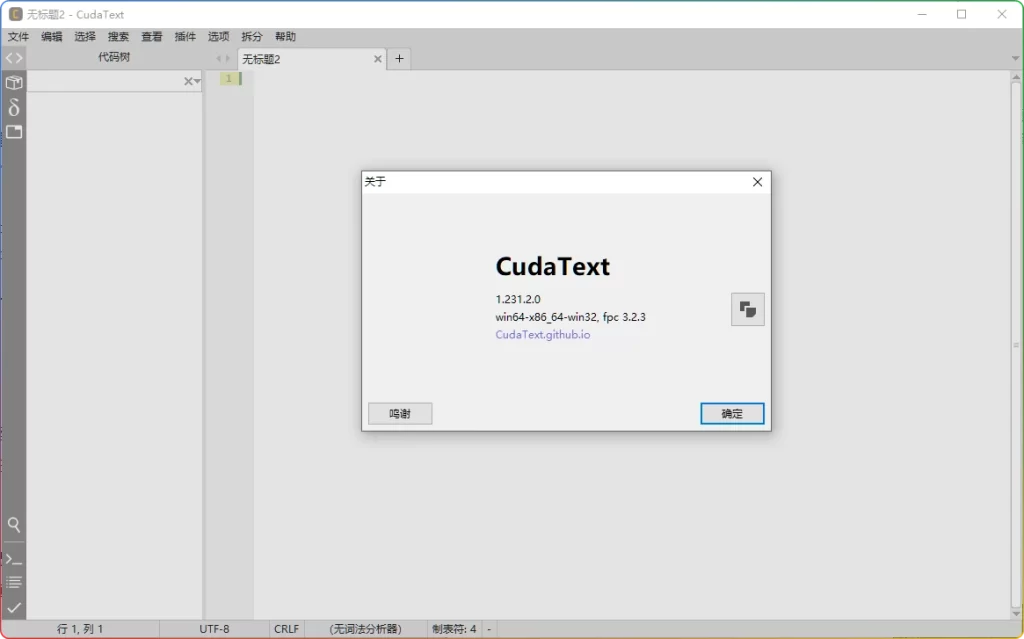Viewport: 1024px width, 639px height.
Task: Open the 插件 menu
Action: coord(184,36)
